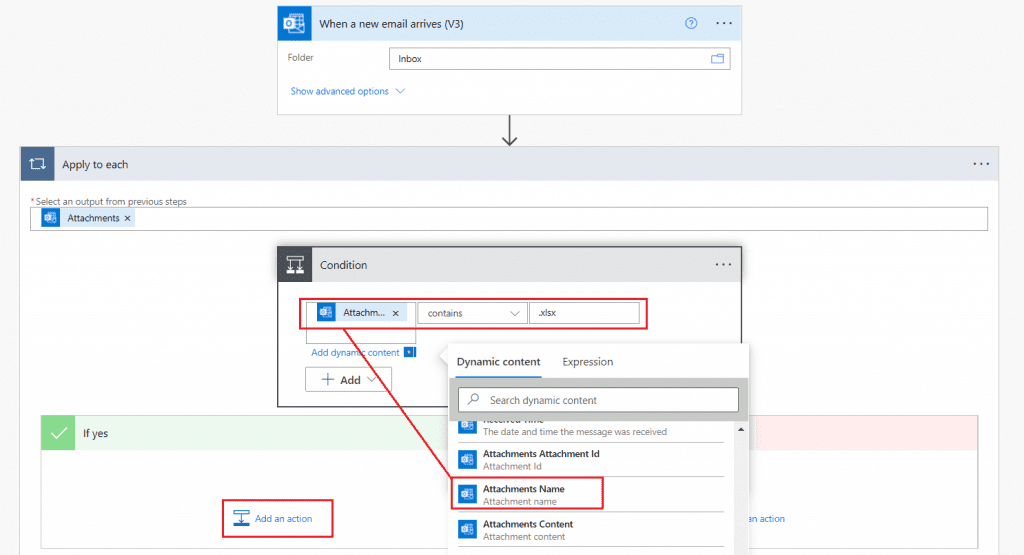Click the Outlook icon next to Attachments Content
This screenshot has height=555, width=1024.
coord(467,530)
